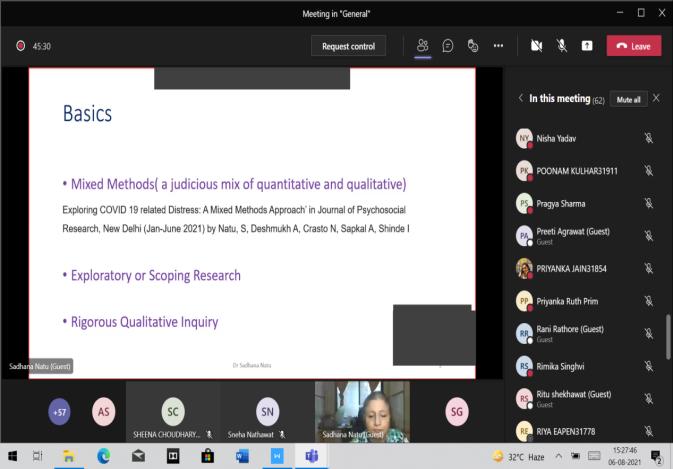Open the Share content tray
The image size is (673, 469).
pos(587,46)
